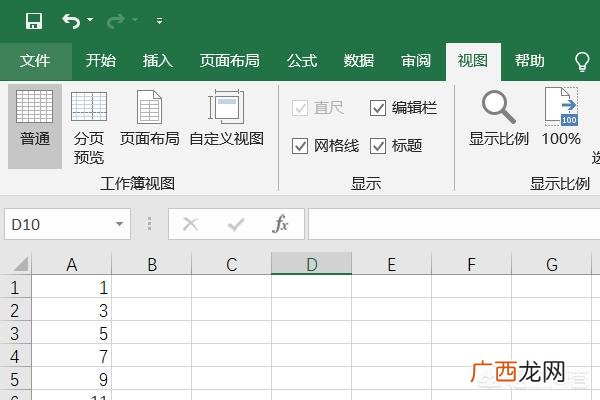The width and height of the screenshot is (600, 400).
Task: Click cell A2 containing 3
Action: point(72,310)
